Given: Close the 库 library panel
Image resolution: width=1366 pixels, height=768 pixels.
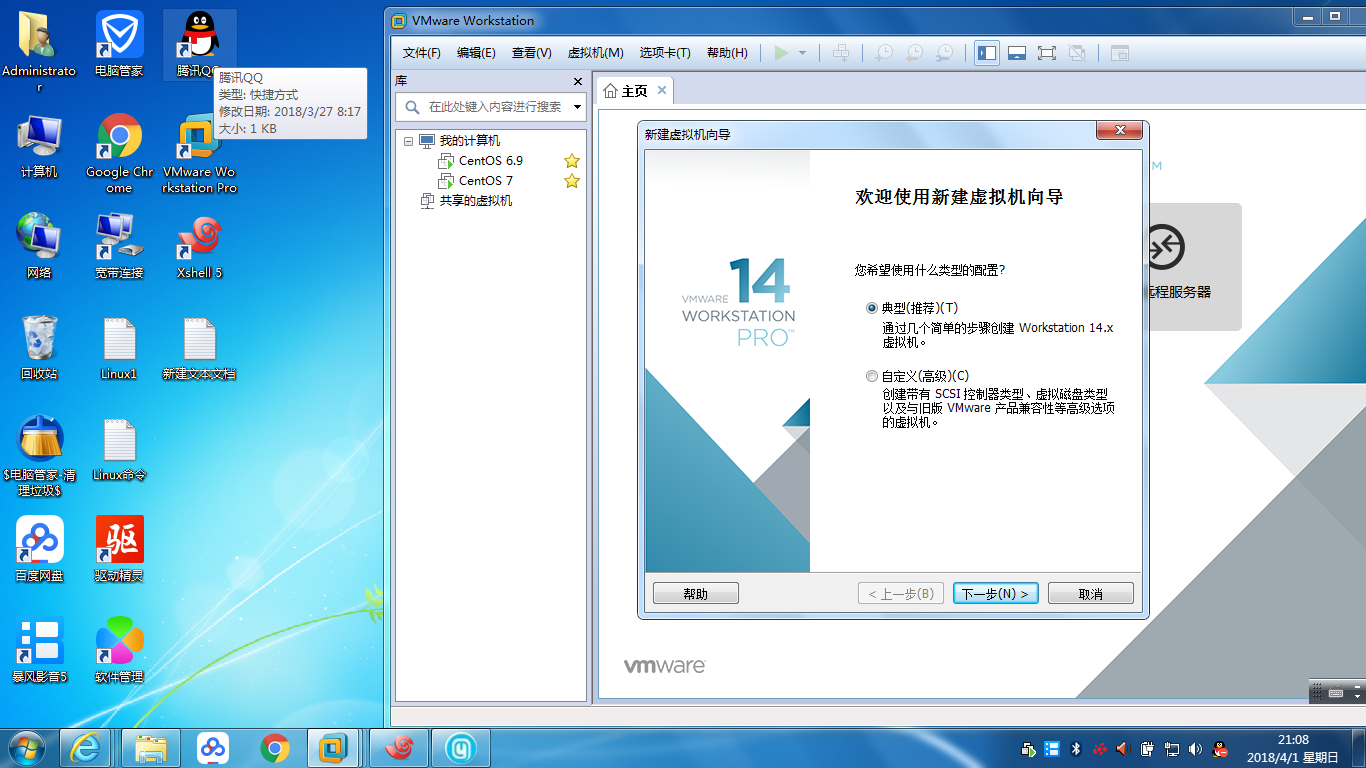Looking at the screenshot, I should [x=577, y=81].
